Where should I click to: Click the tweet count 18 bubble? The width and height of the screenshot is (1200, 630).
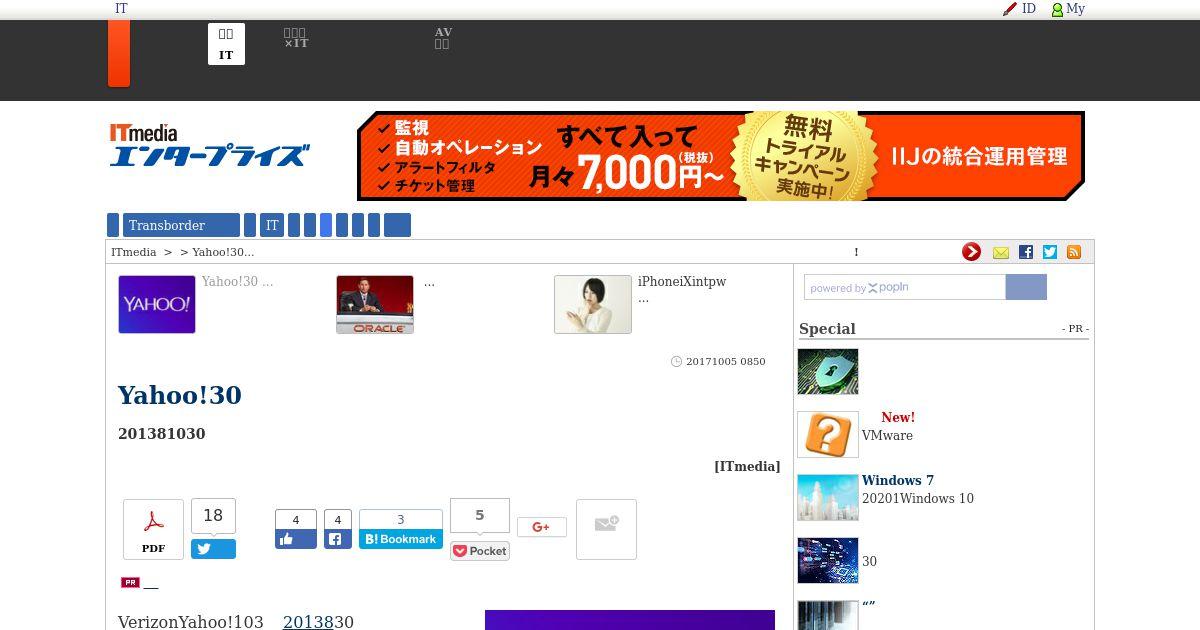[213, 516]
